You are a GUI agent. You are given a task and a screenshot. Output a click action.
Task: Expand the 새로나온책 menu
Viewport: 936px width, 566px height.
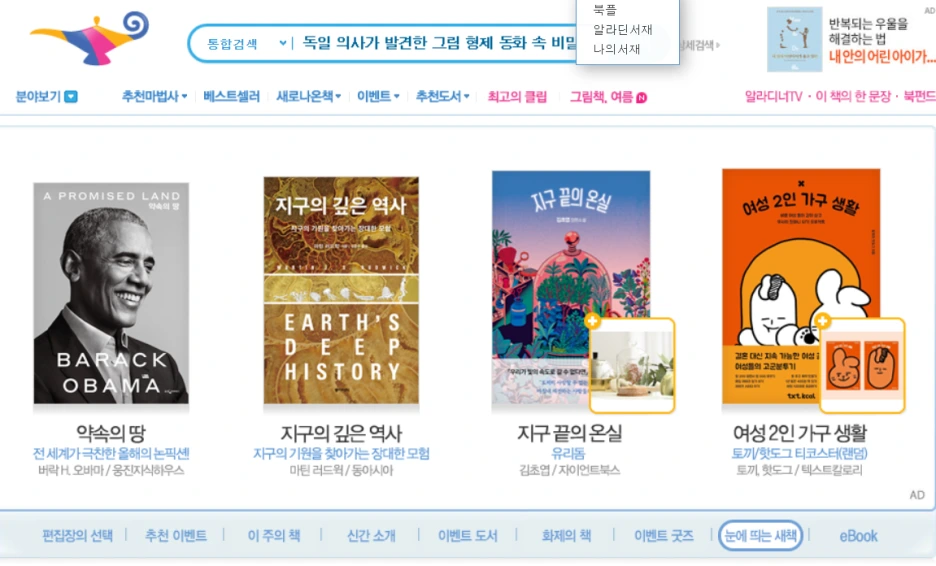click(x=309, y=96)
